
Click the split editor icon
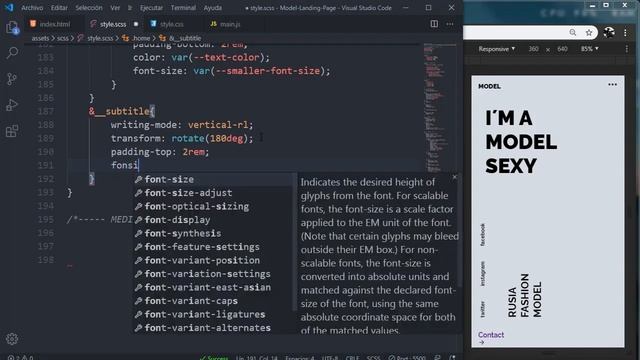coord(434,24)
